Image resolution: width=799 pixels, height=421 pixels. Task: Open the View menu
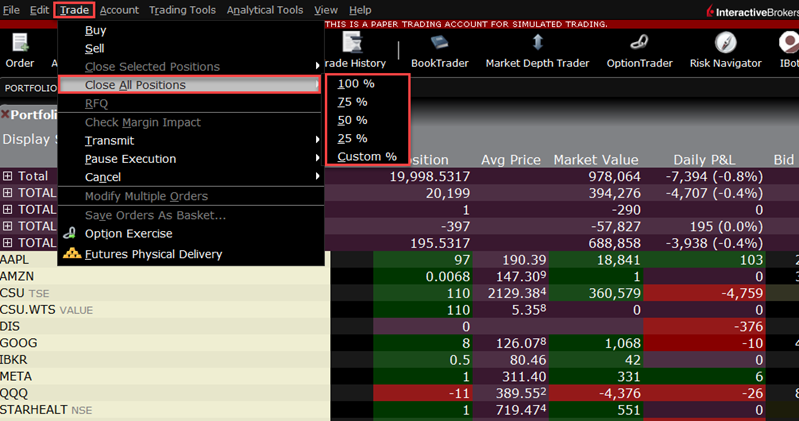[x=326, y=10]
